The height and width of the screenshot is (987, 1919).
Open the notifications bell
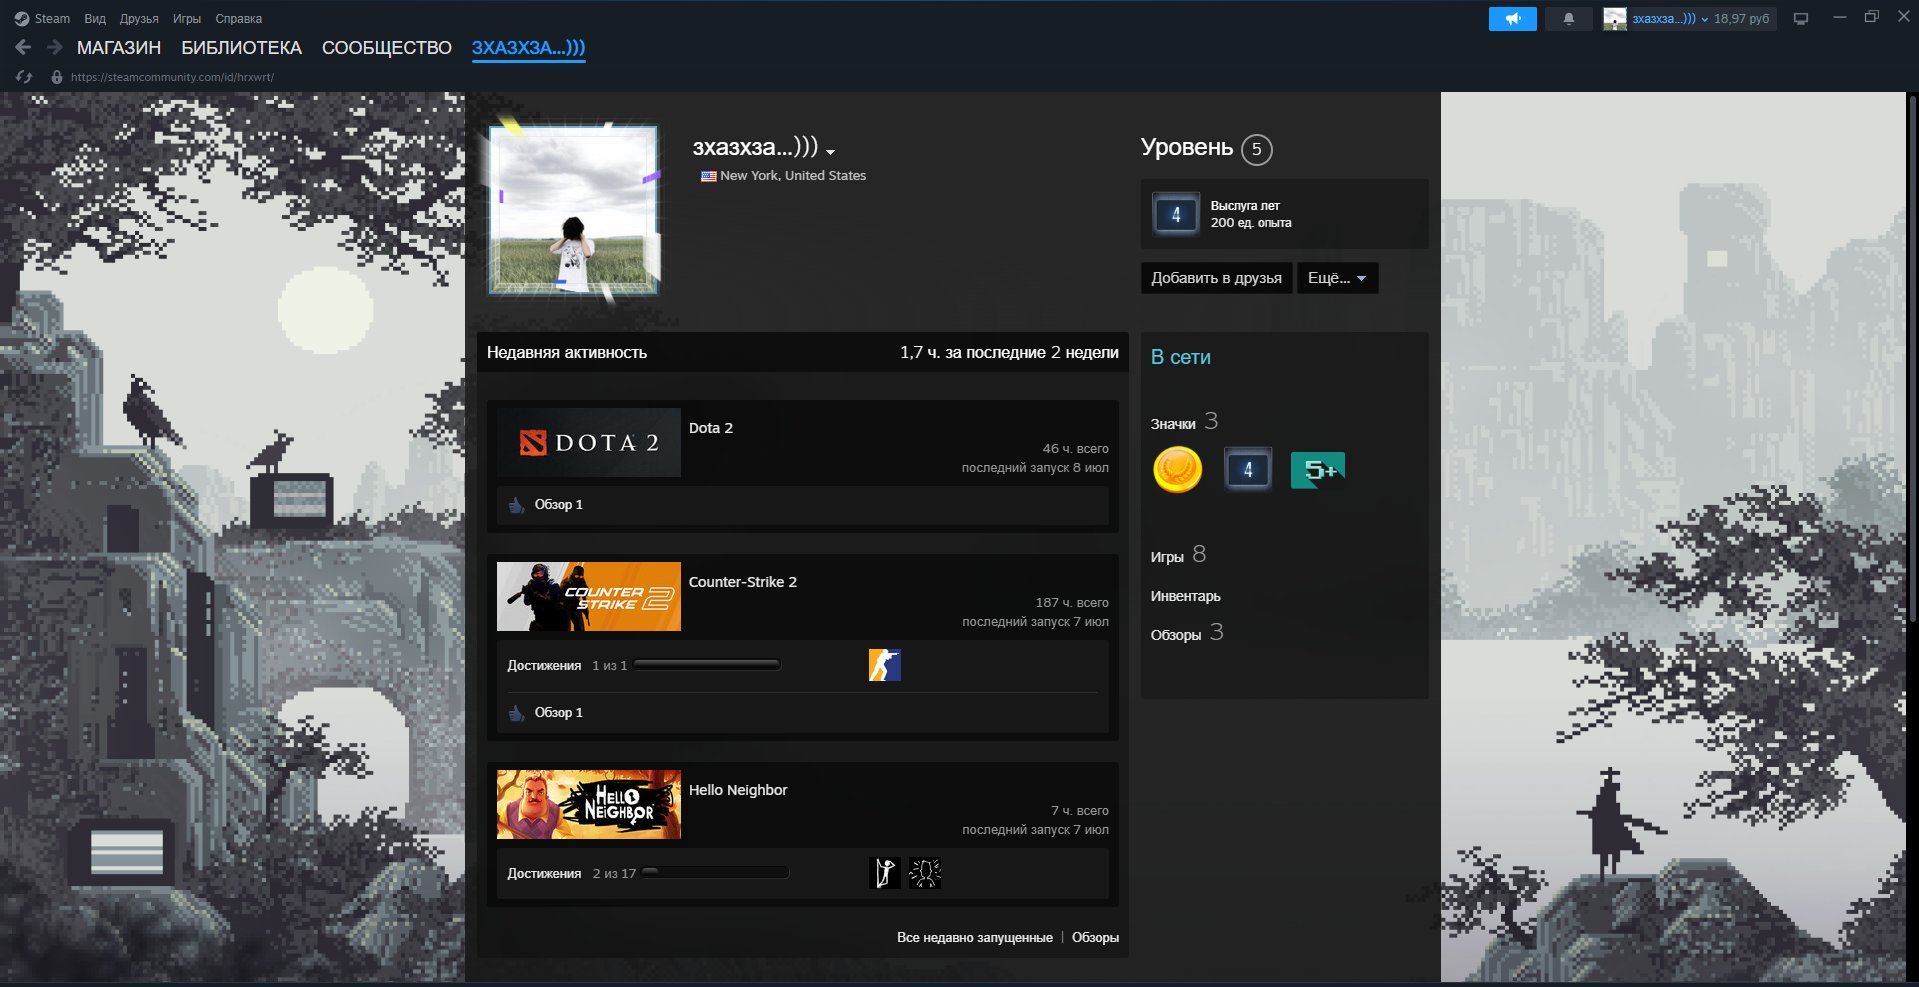(1568, 19)
